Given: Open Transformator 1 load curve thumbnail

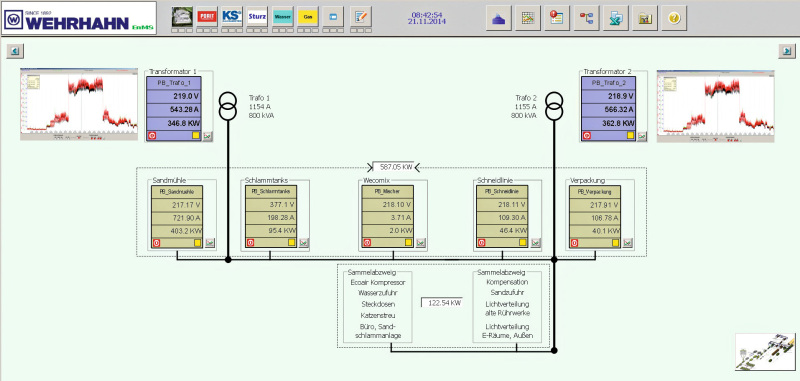Looking at the screenshot, I should [79, 105].
